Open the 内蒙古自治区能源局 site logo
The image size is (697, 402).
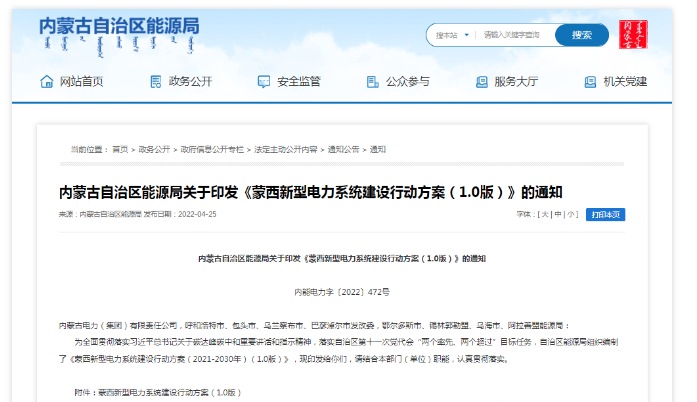coord(118,28)
